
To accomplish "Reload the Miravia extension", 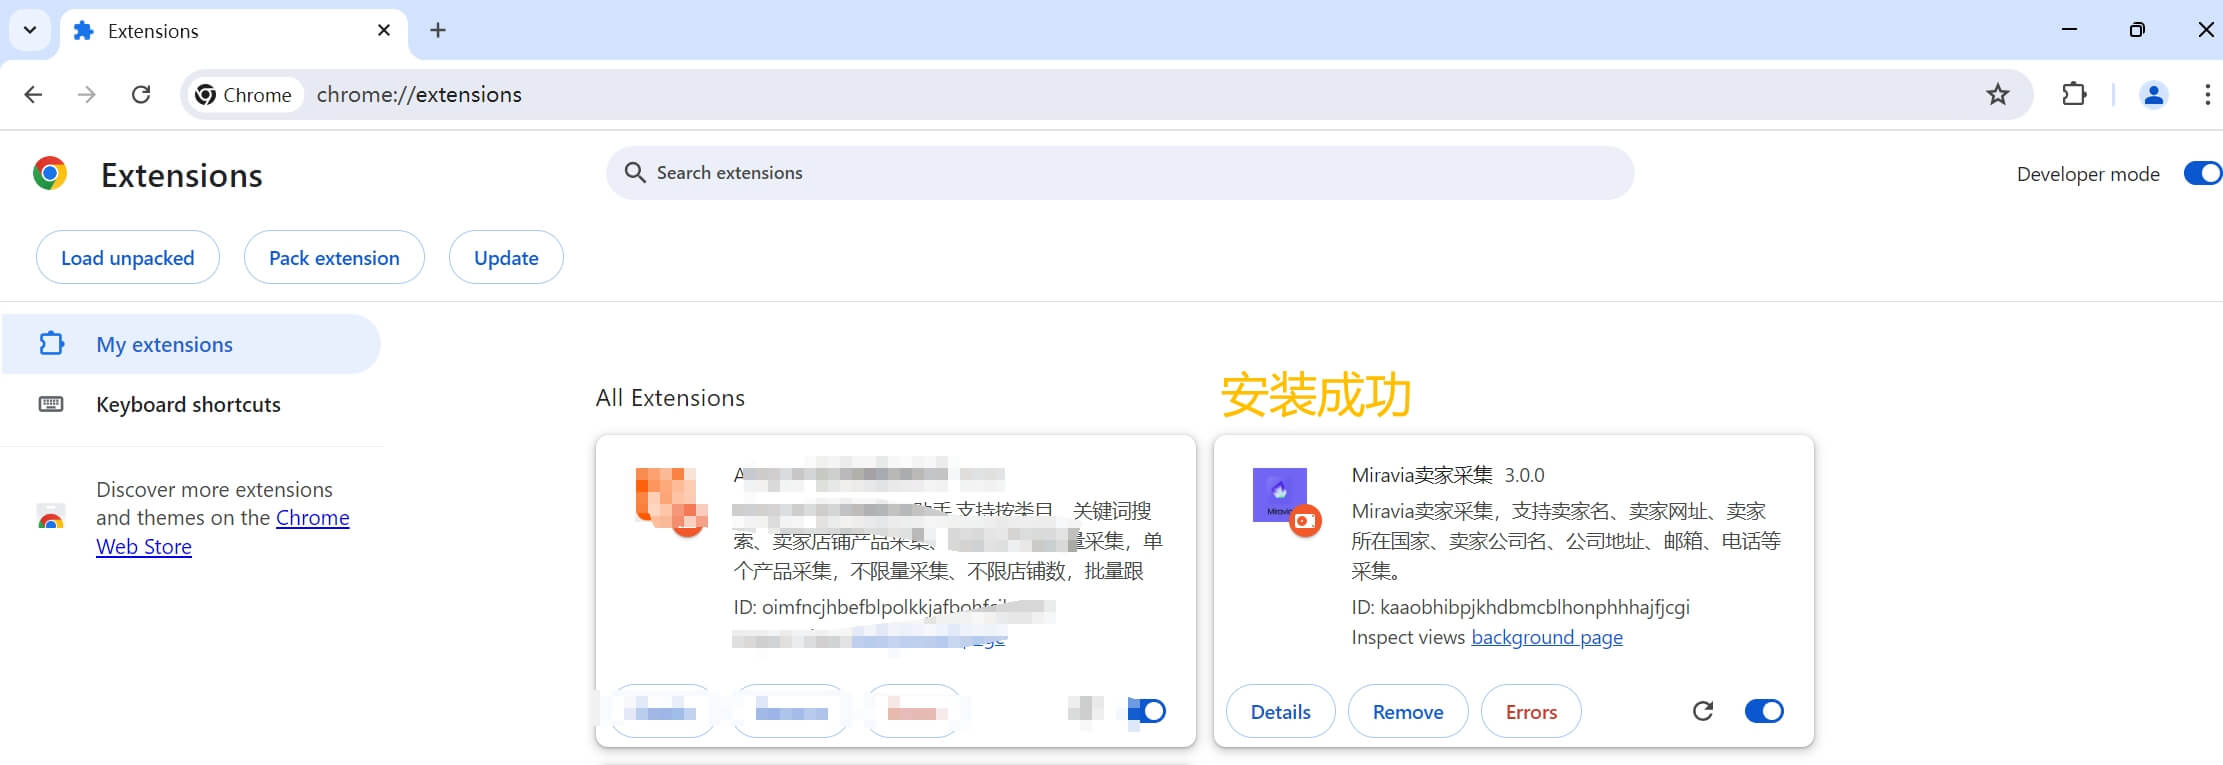I will 1703,711.
